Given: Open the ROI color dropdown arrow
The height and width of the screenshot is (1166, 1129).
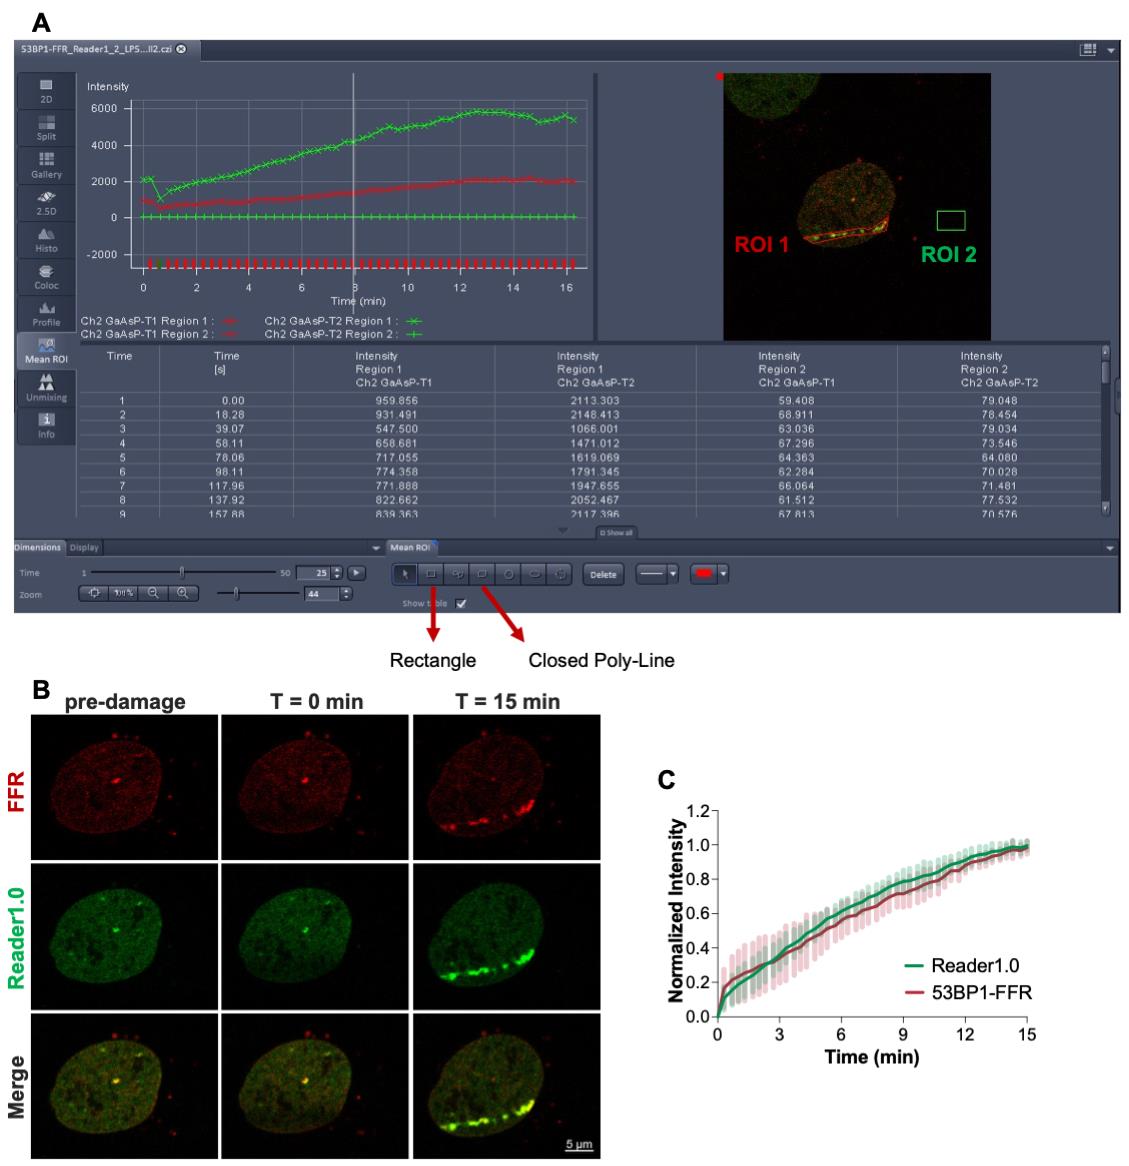Looking at the screenshot, I should pyautogui.click(x=723, y=574).
